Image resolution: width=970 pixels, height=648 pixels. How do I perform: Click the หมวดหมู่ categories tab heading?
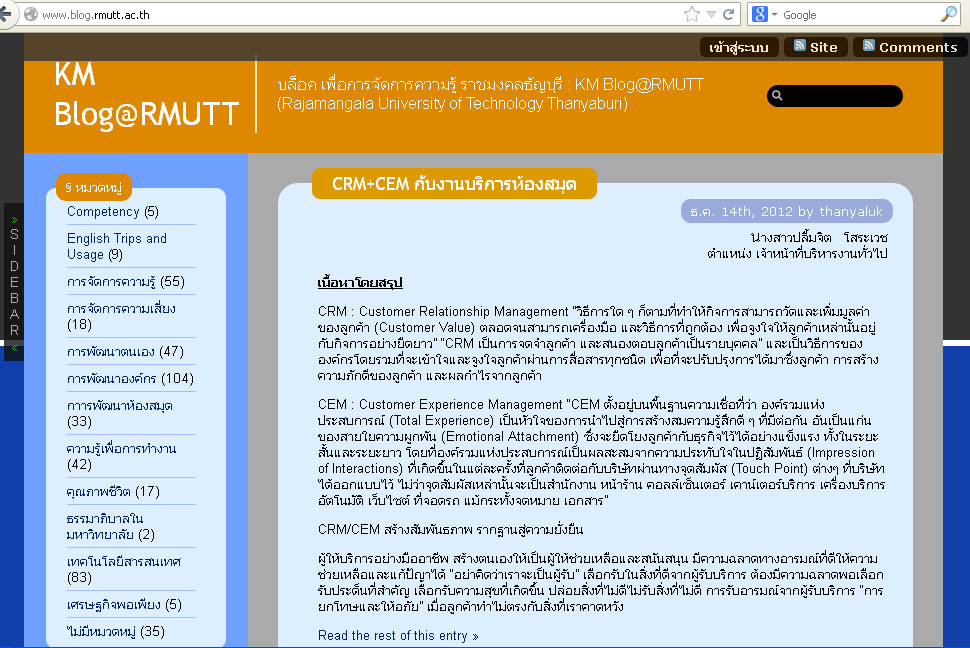(93, 187)
